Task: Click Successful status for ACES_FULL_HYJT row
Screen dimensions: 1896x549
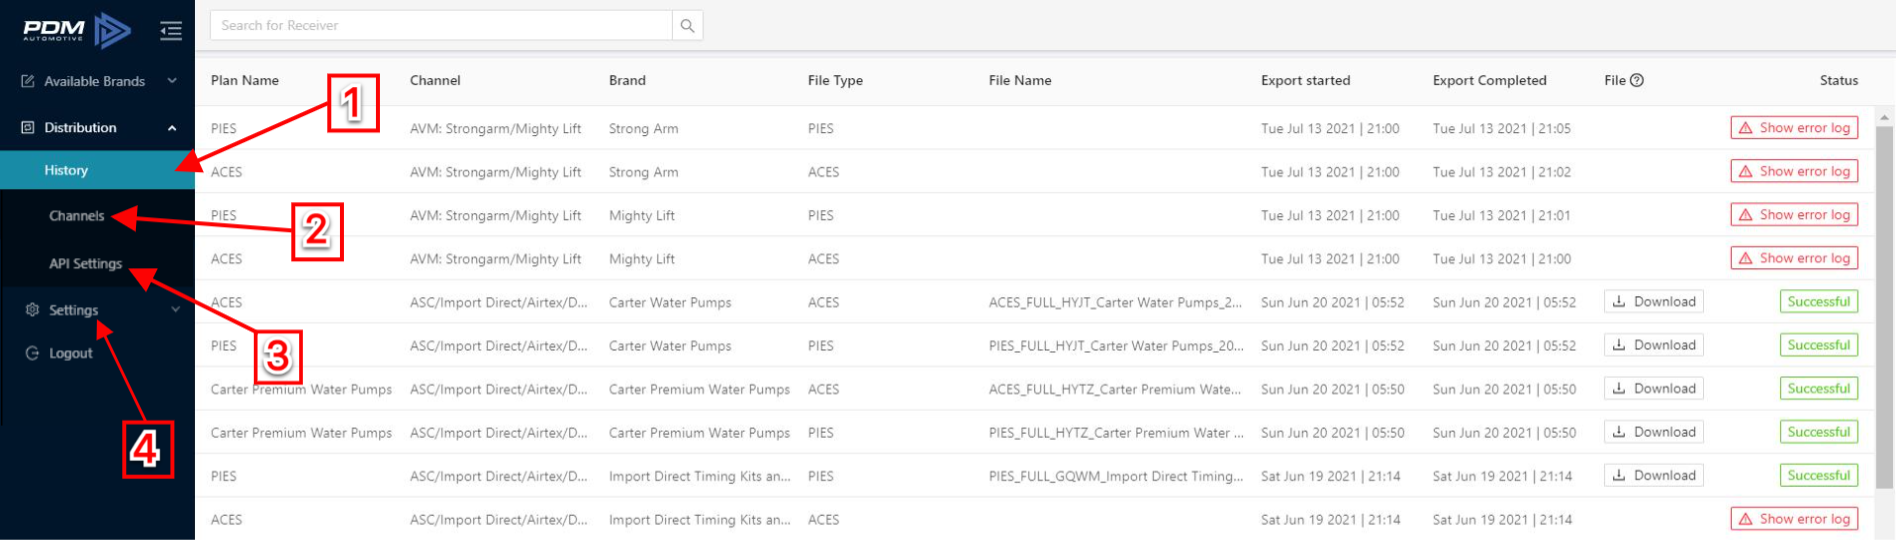Action: tap(1819, 302)
